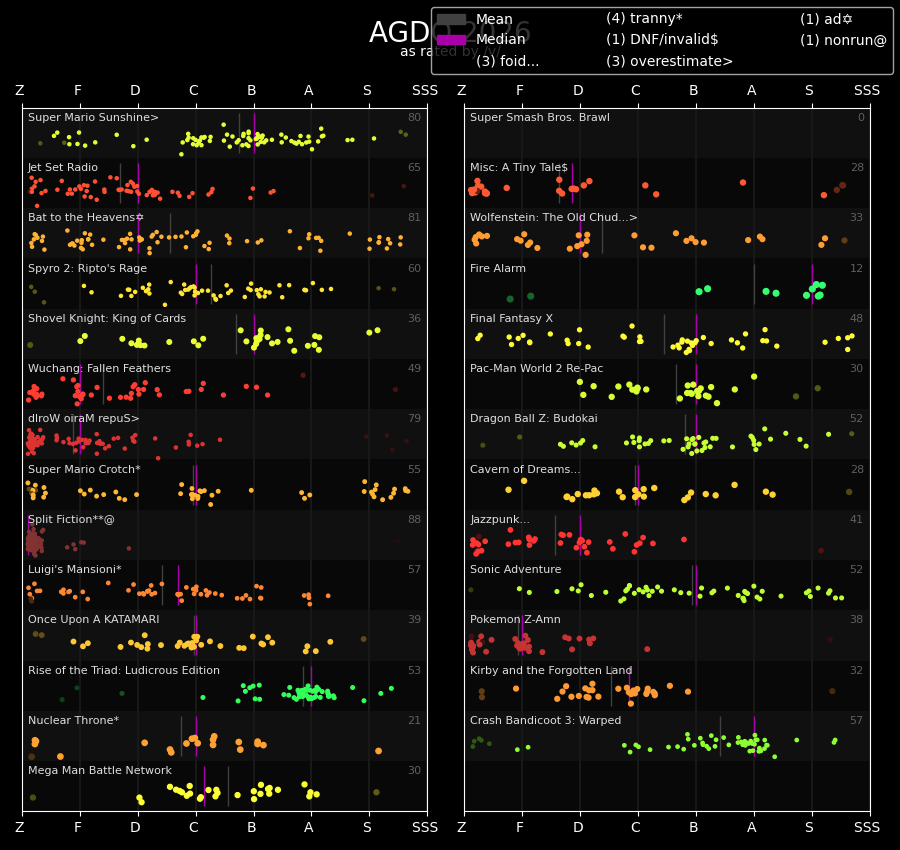Click the vote count '57' for Crash Bandicoot 3
Image resolution: width=900 pixels, height=850 pixels.
click(x=856, y=720)
